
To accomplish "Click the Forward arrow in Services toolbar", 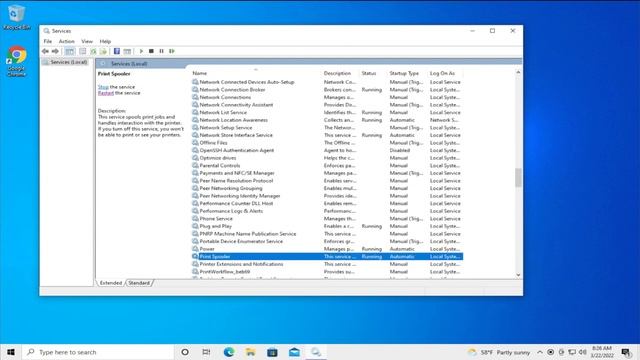I will point(55,51).
